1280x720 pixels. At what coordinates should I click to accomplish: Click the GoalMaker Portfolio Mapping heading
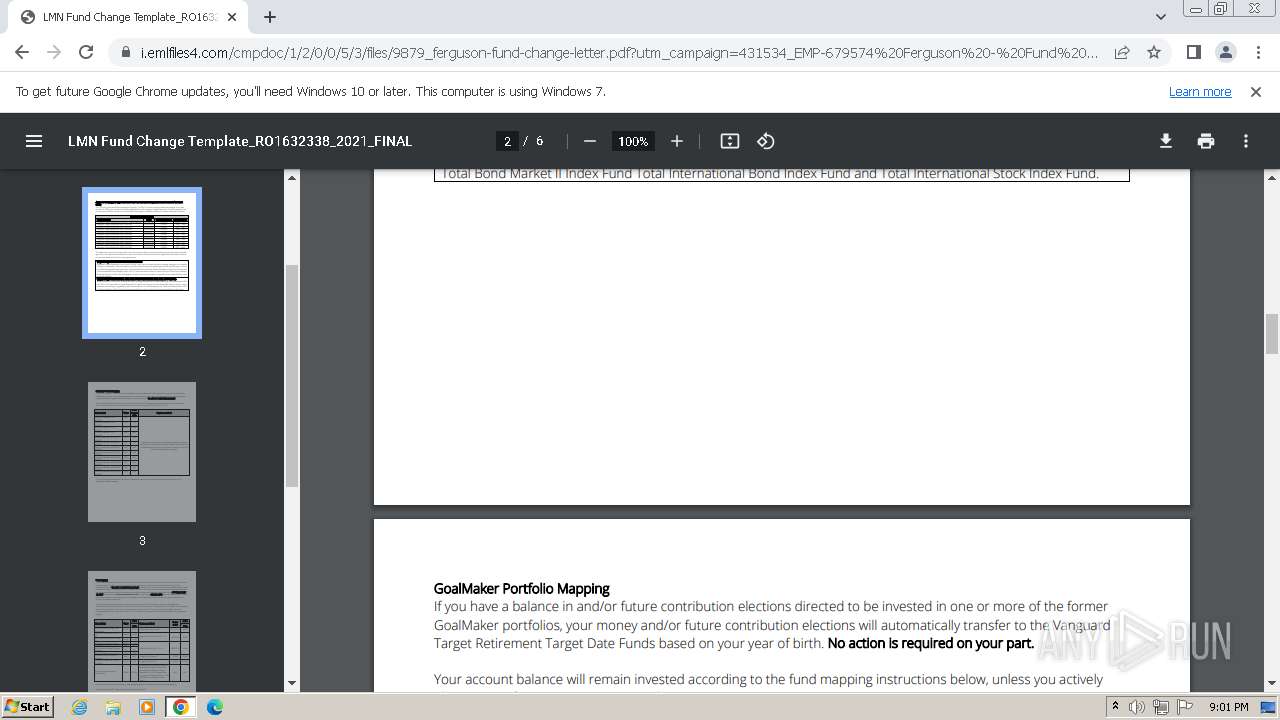521,589
